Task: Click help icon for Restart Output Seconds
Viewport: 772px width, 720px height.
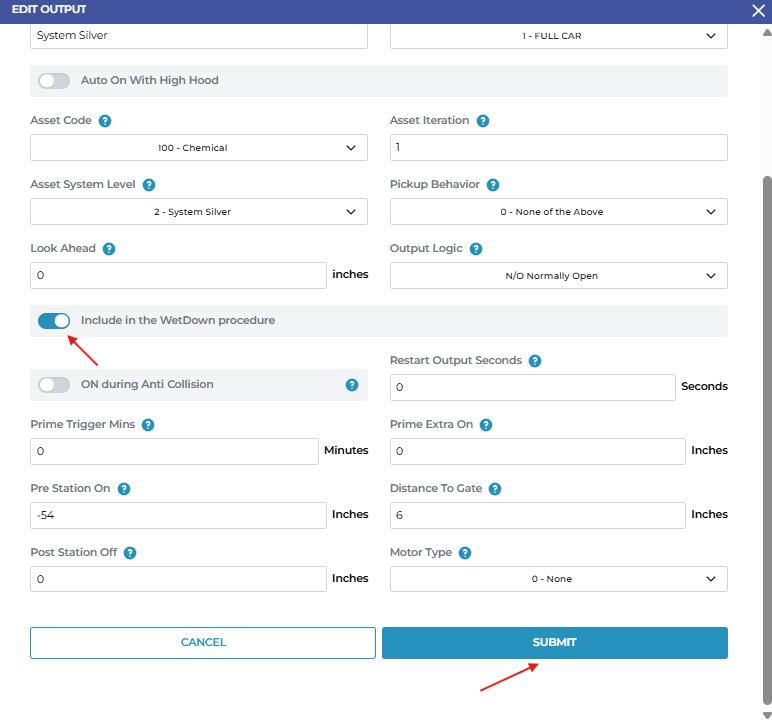Action: click(x=535, y=361)
